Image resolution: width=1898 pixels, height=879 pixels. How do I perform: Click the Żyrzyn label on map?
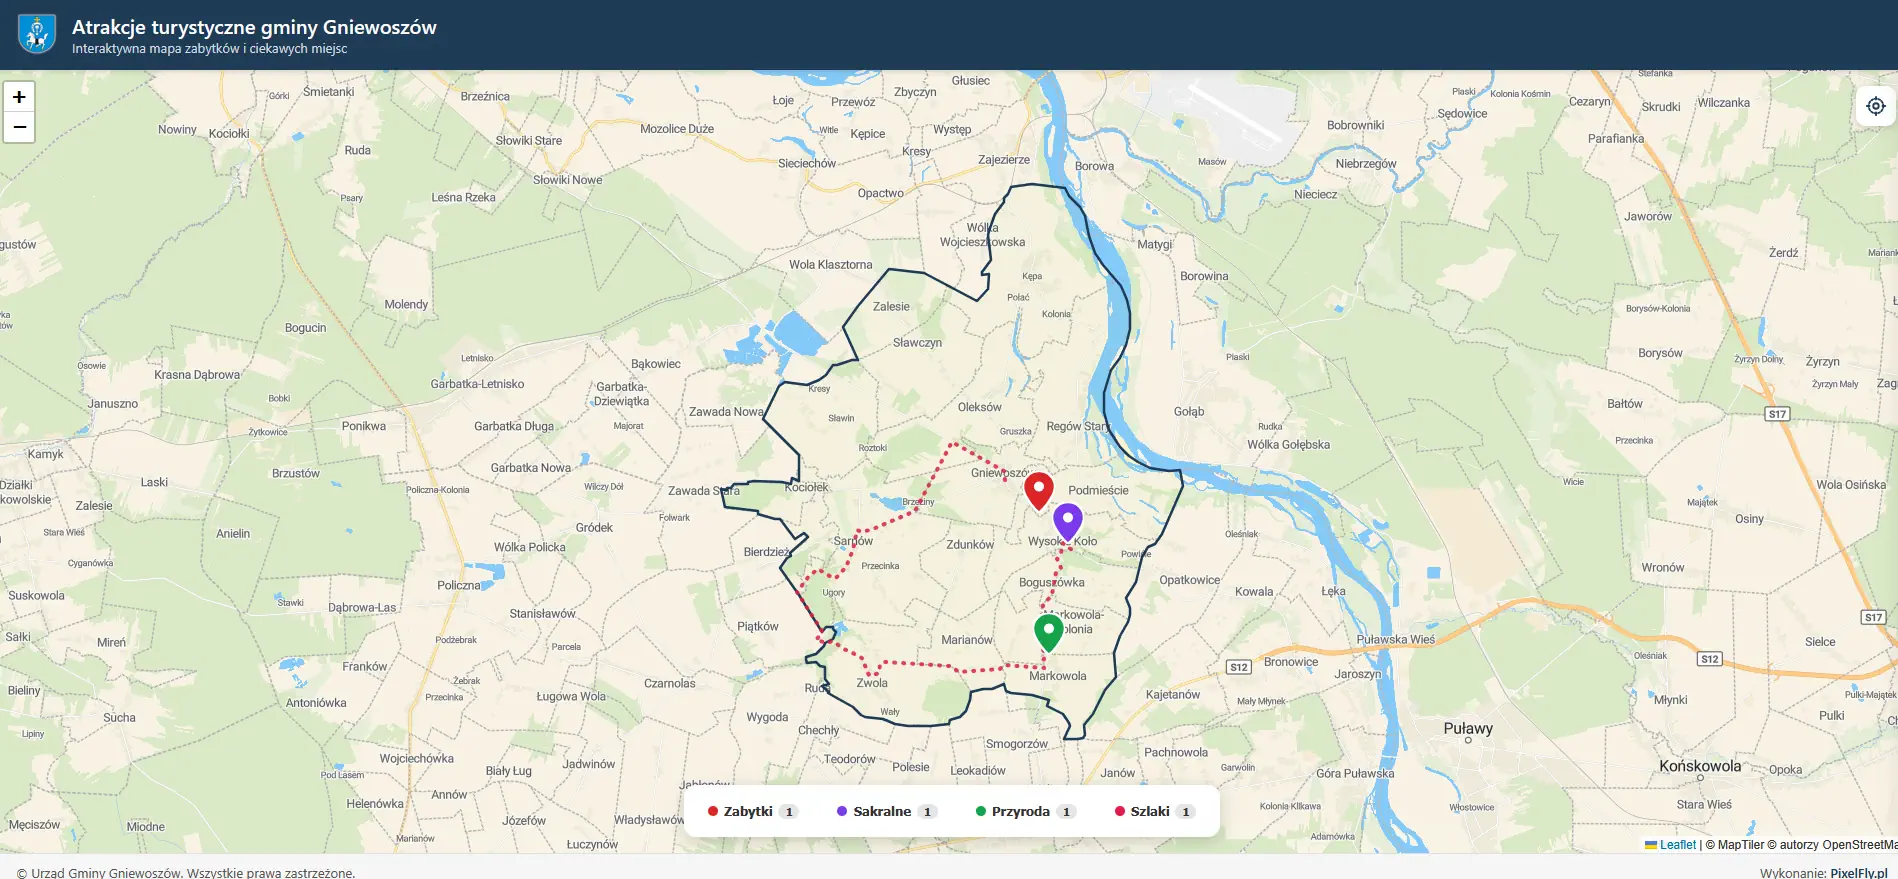1822,361
